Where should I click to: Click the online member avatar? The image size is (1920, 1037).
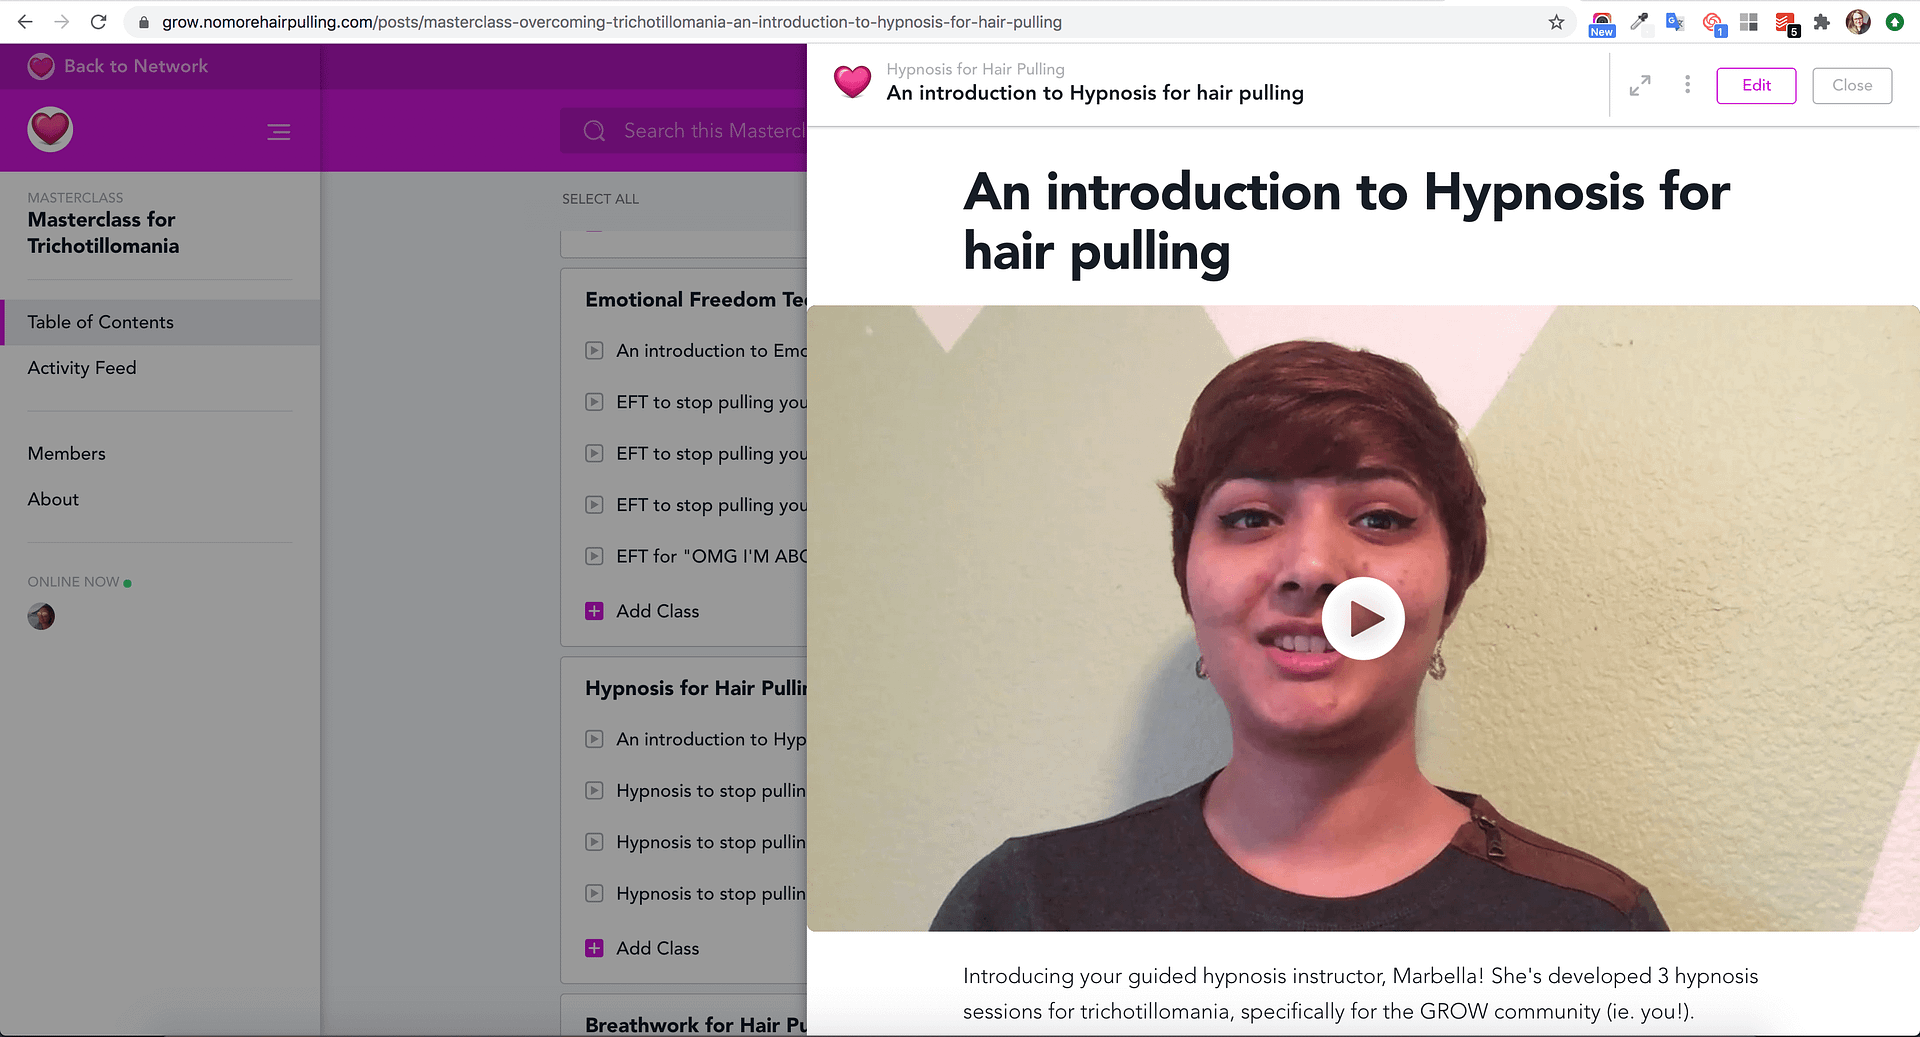[41, 616]
